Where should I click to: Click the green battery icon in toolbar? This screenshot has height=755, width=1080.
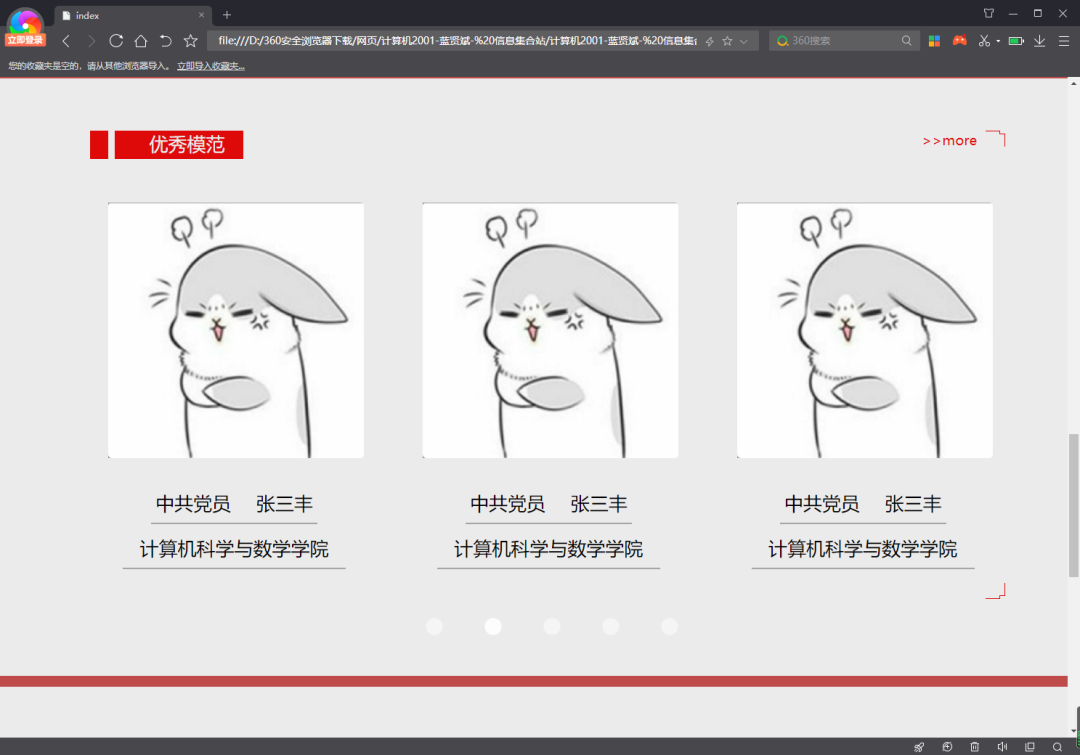1016,41
